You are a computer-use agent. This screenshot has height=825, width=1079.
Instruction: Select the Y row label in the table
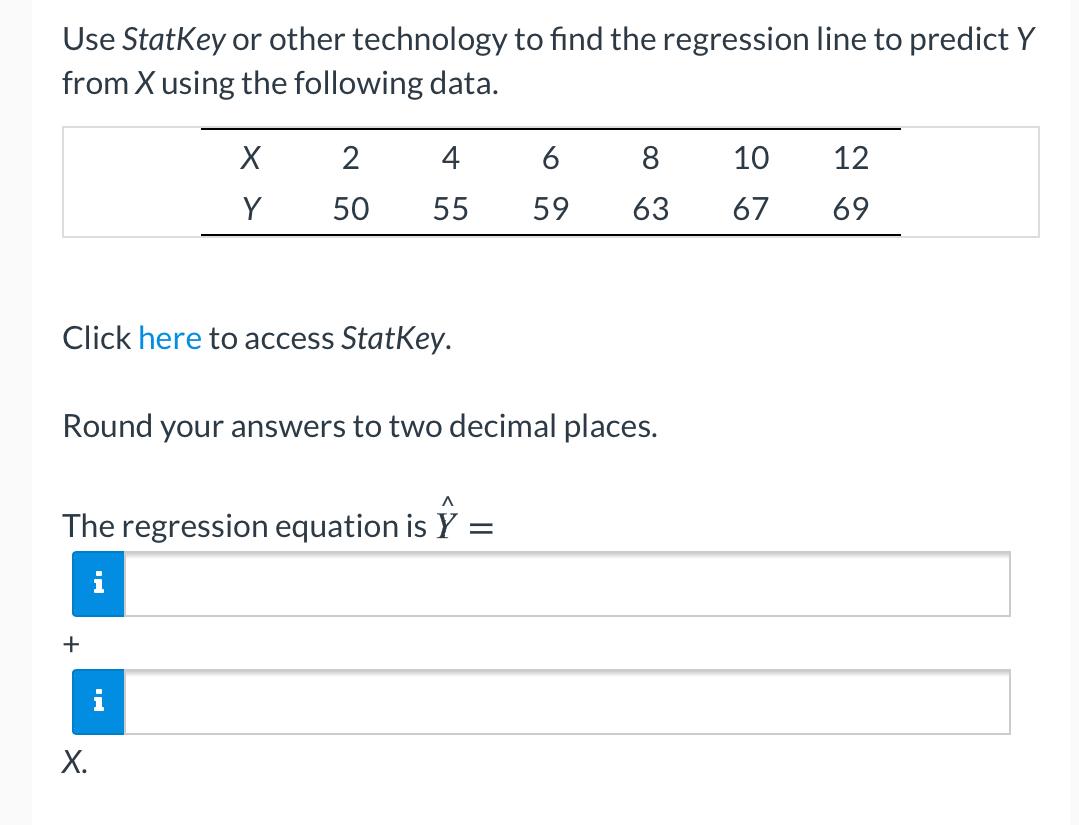[249, 209]
